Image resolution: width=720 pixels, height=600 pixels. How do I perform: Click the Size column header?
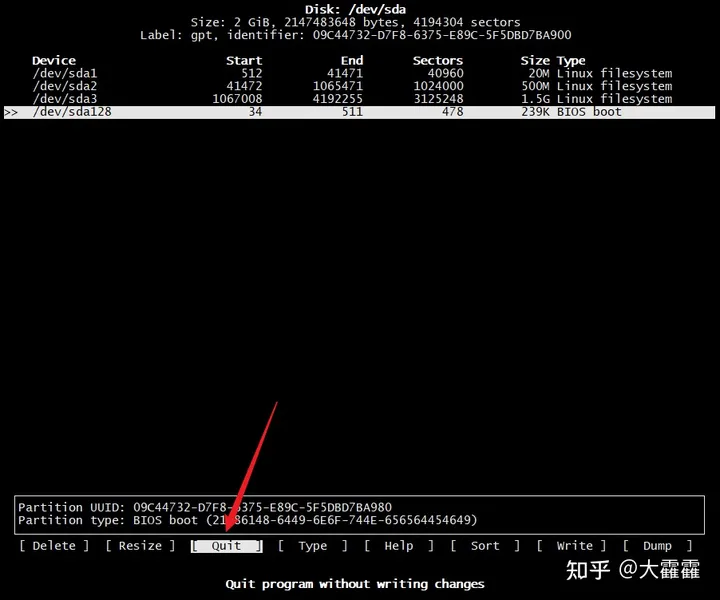[x=535, y=60]
